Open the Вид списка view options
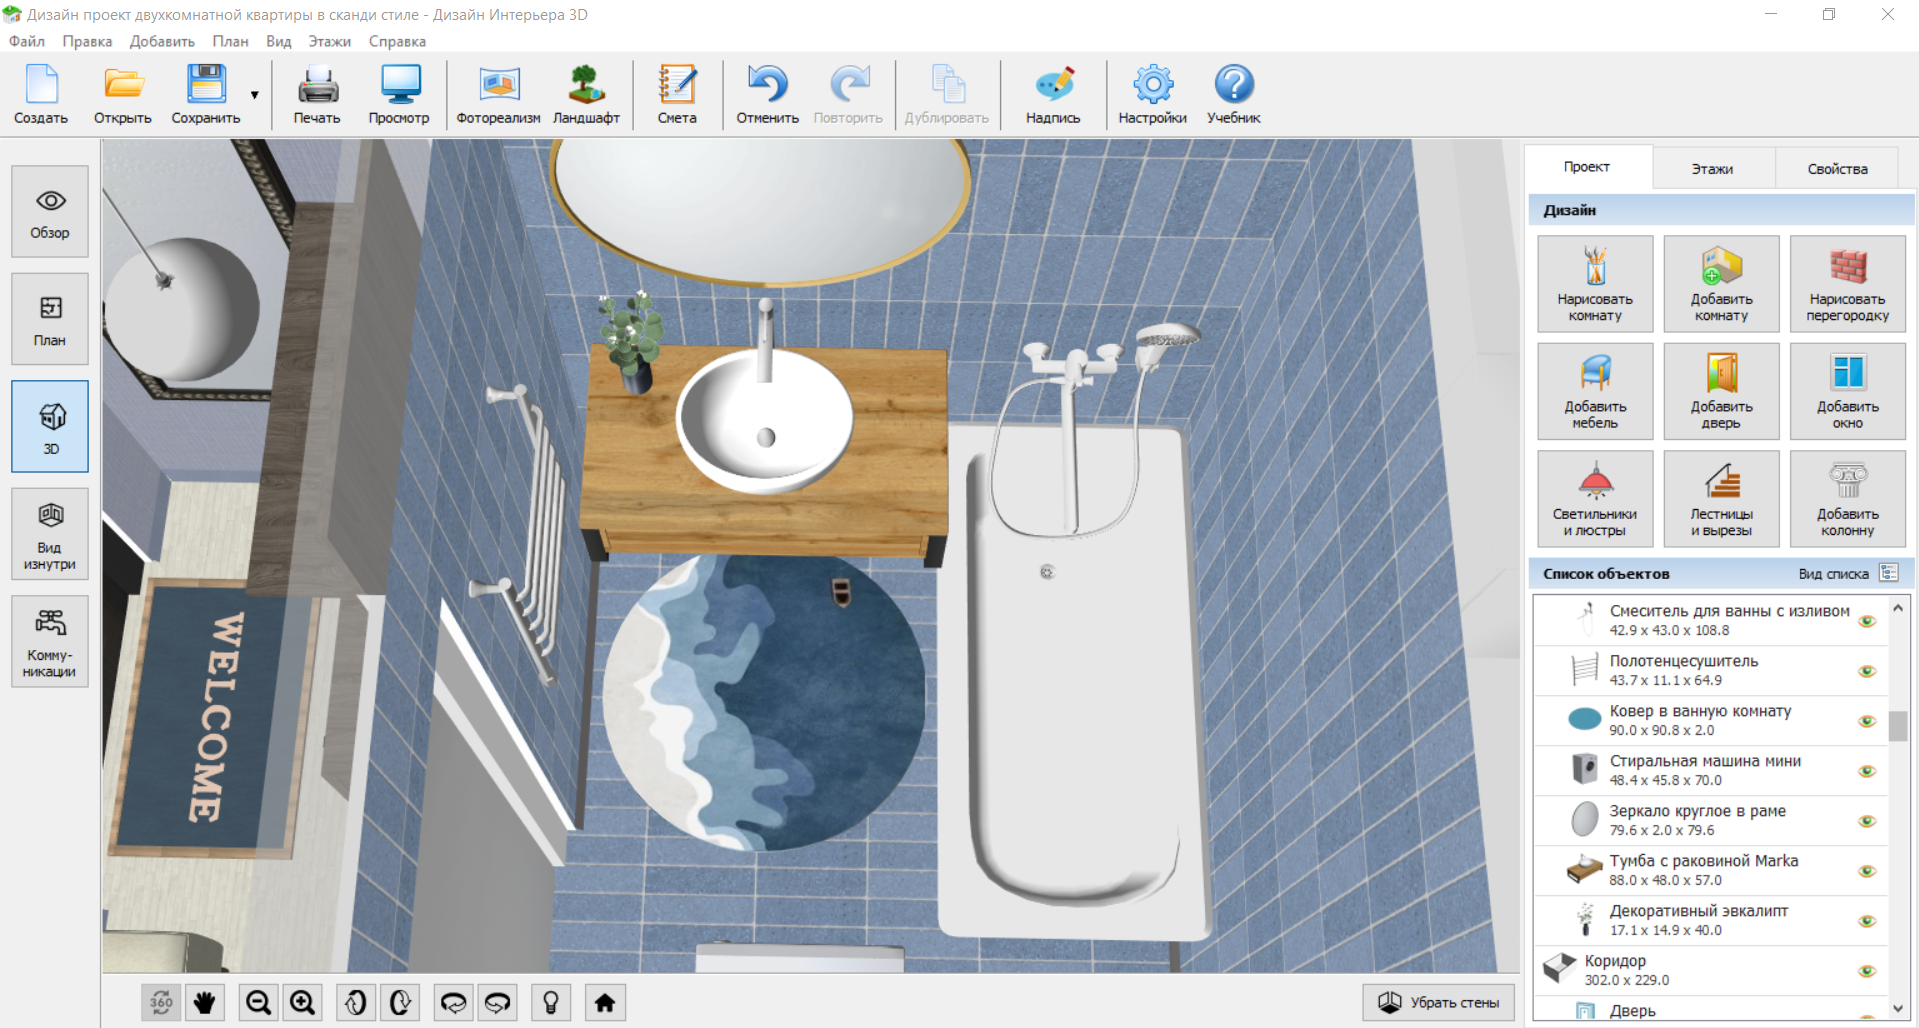 1888,573
